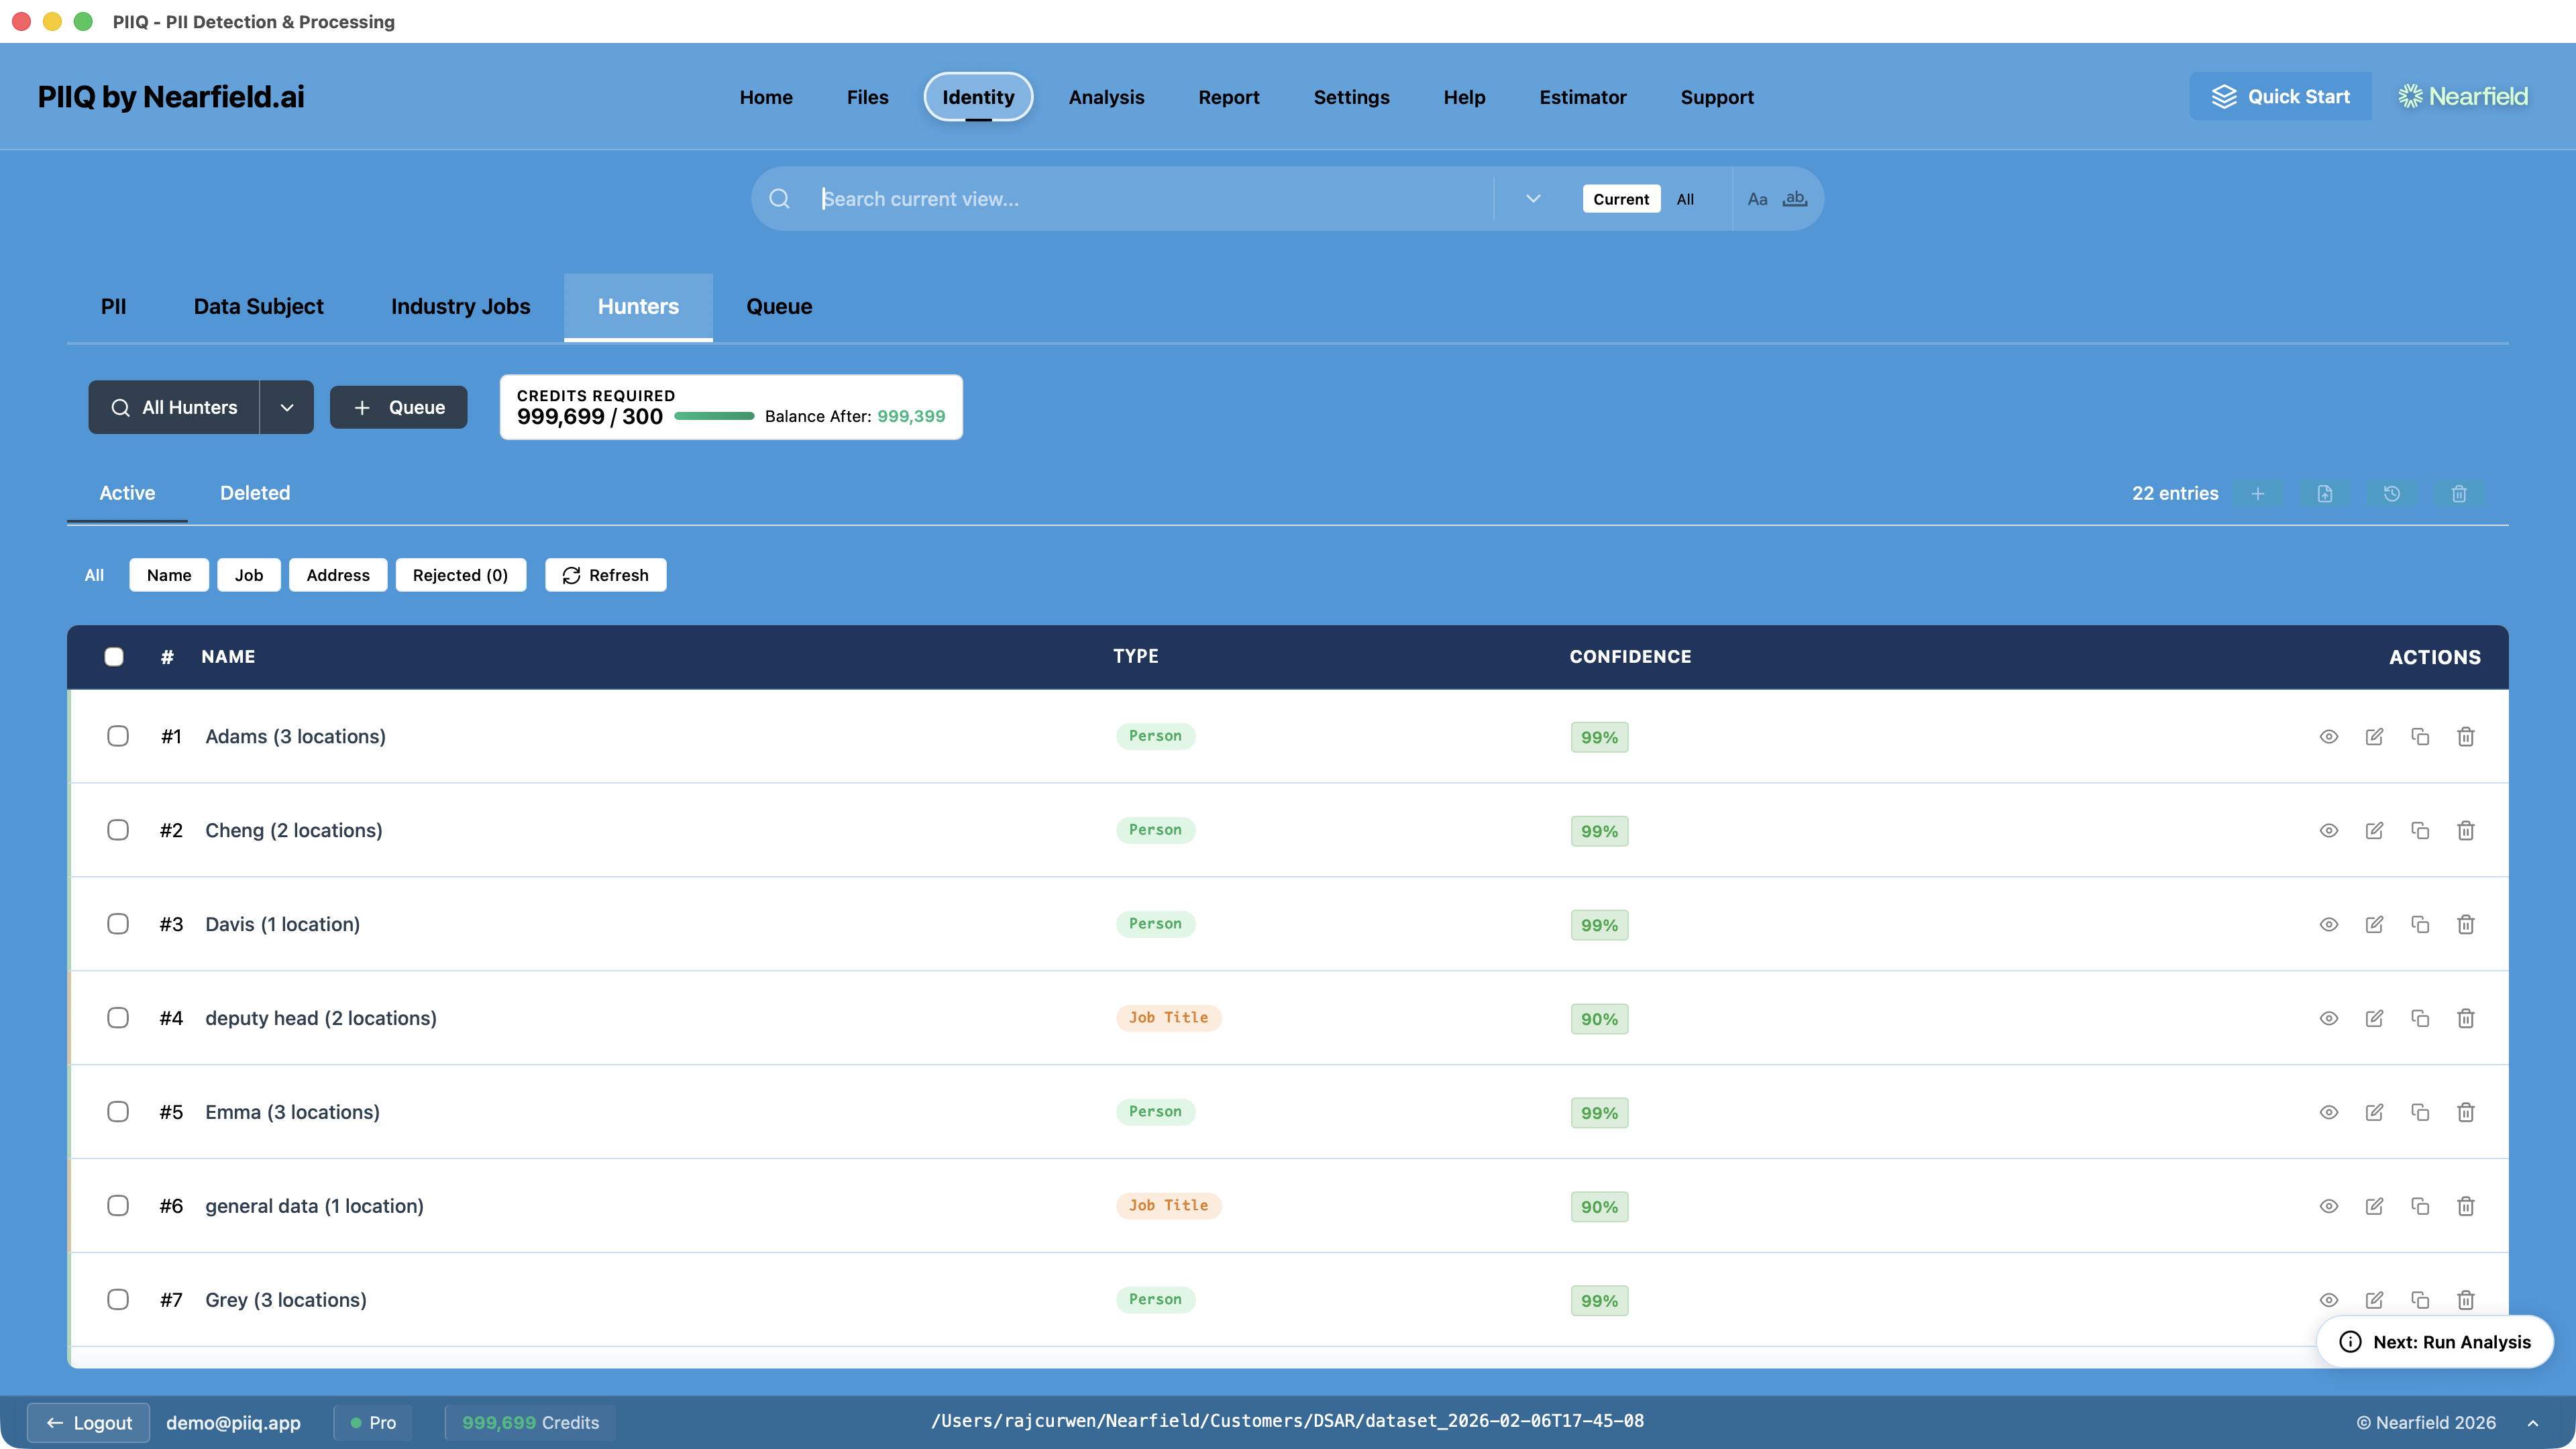Click the credits balance progress bar
The width and height of the screenshot is (2576, 1449).
(714, 416)
